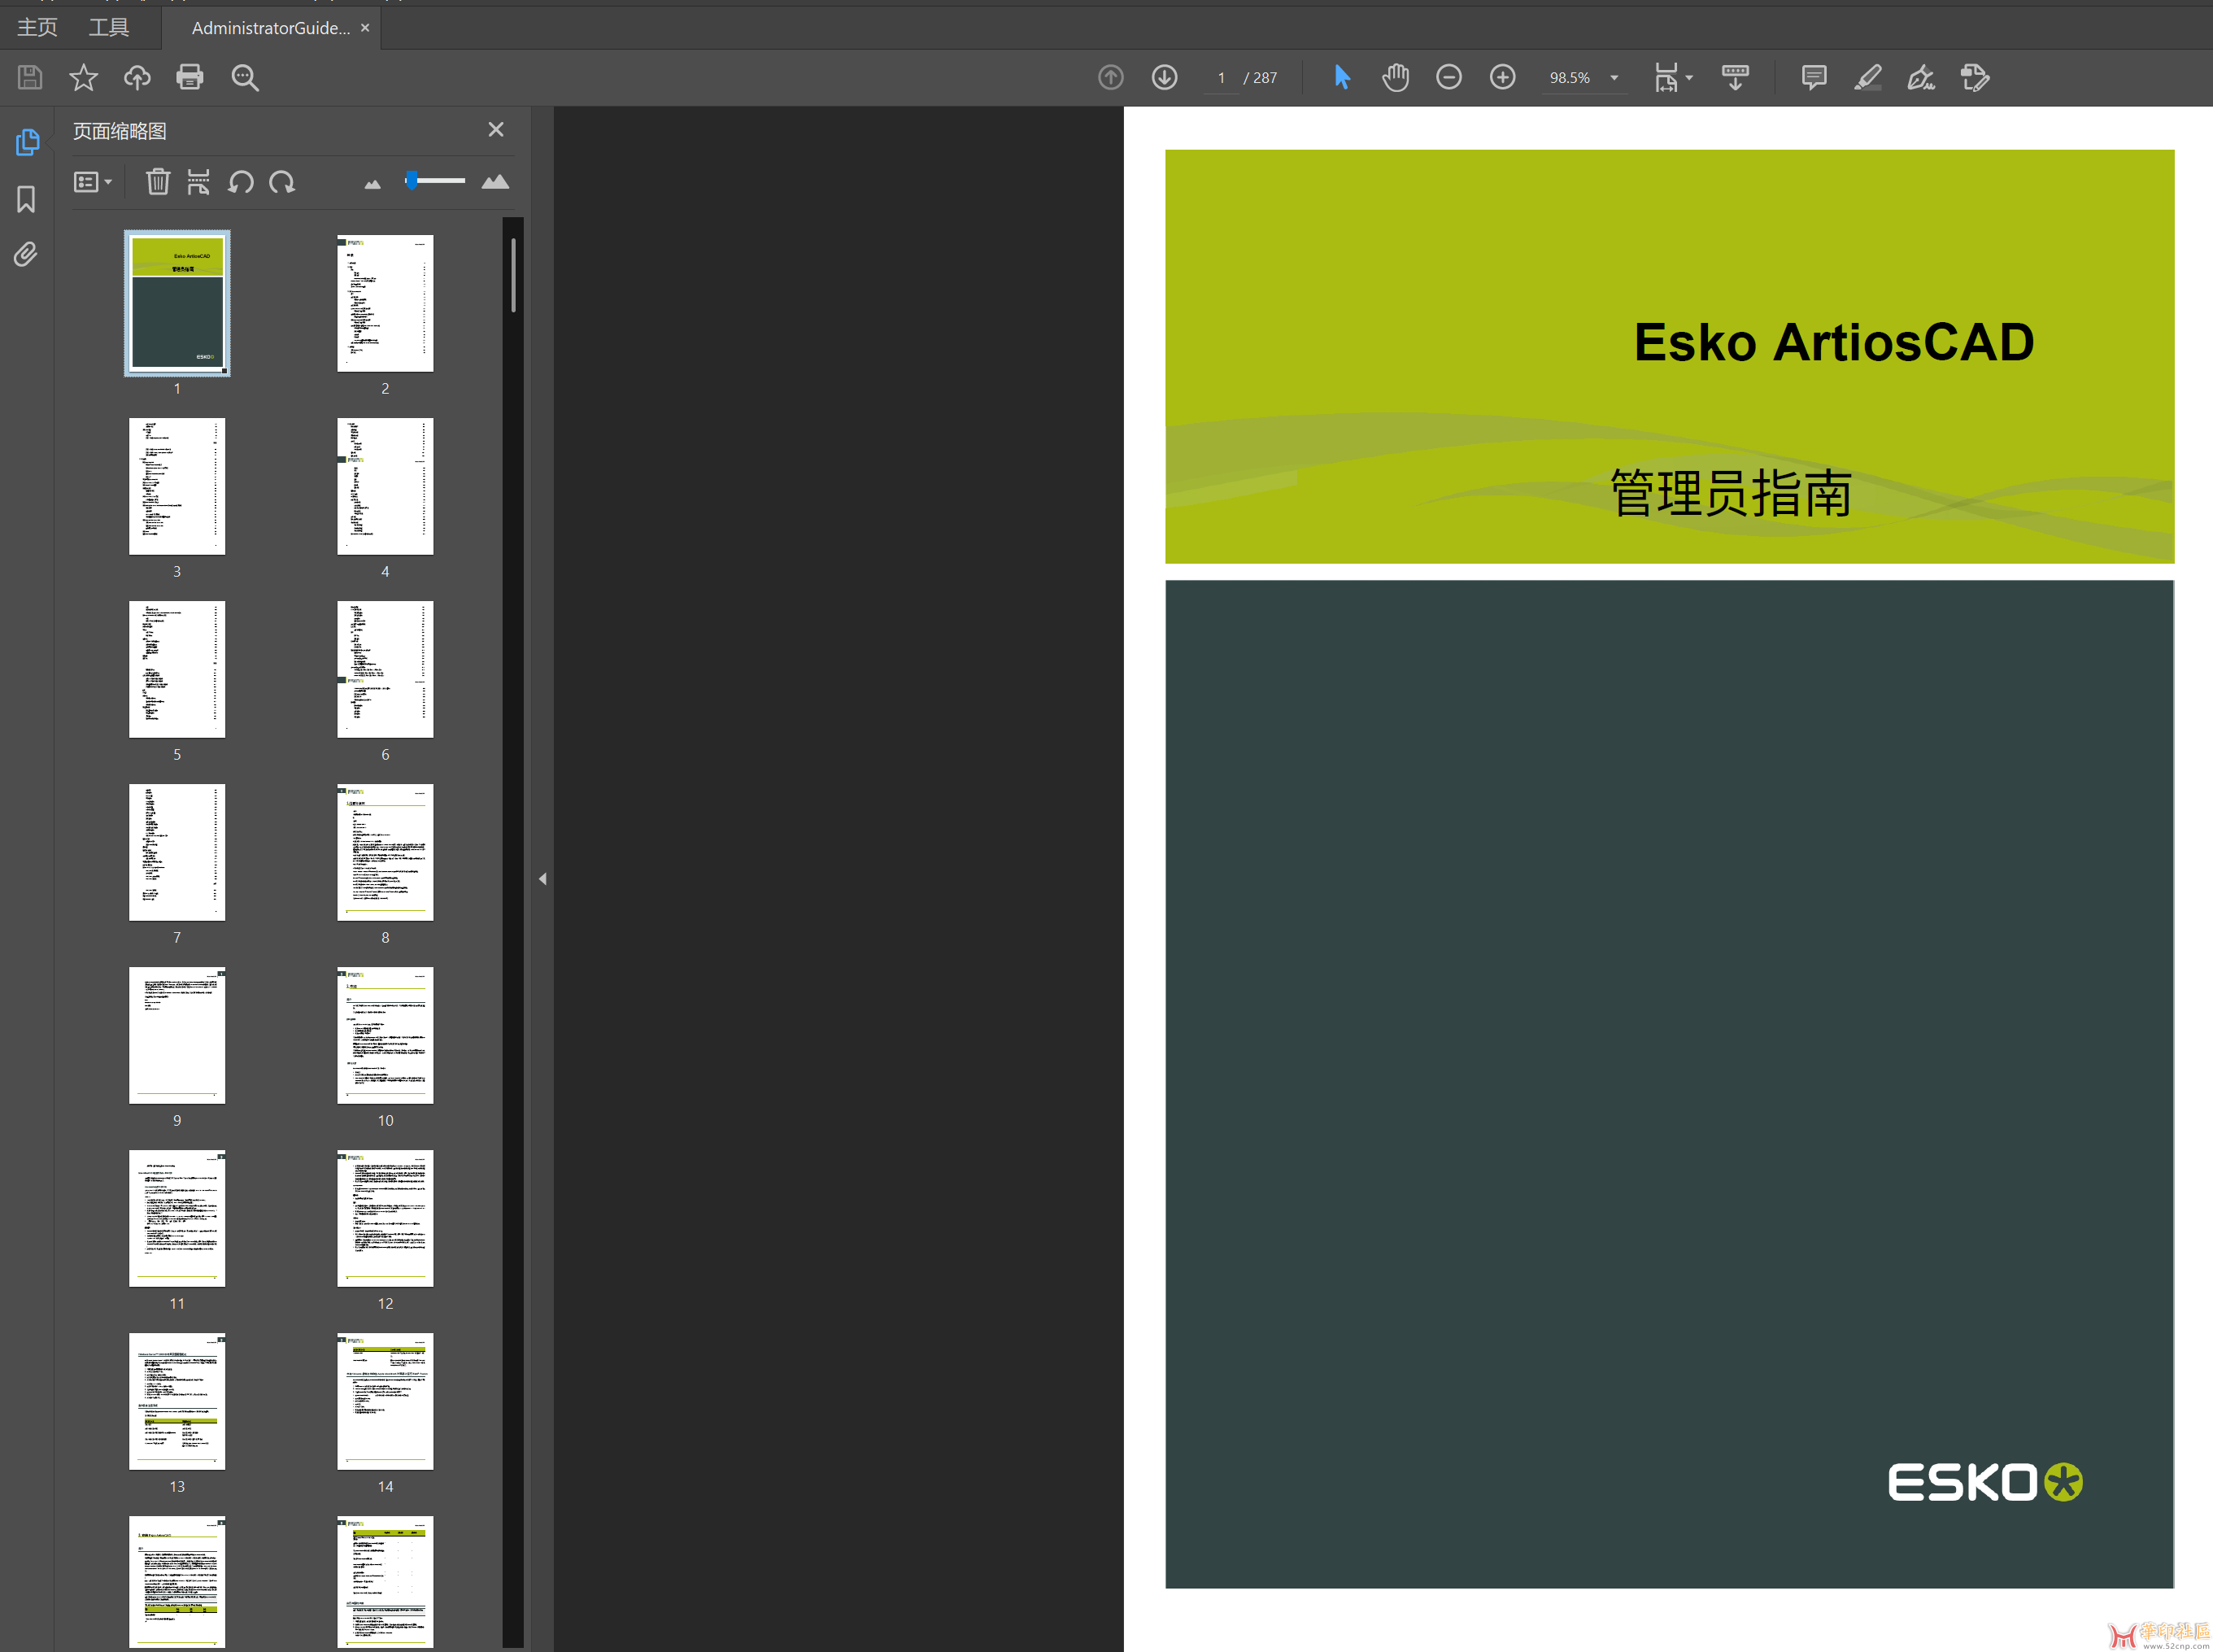The image size is (2213, 1652).
Task: Go to previous page arrow icon
Action: [1111, 77]
